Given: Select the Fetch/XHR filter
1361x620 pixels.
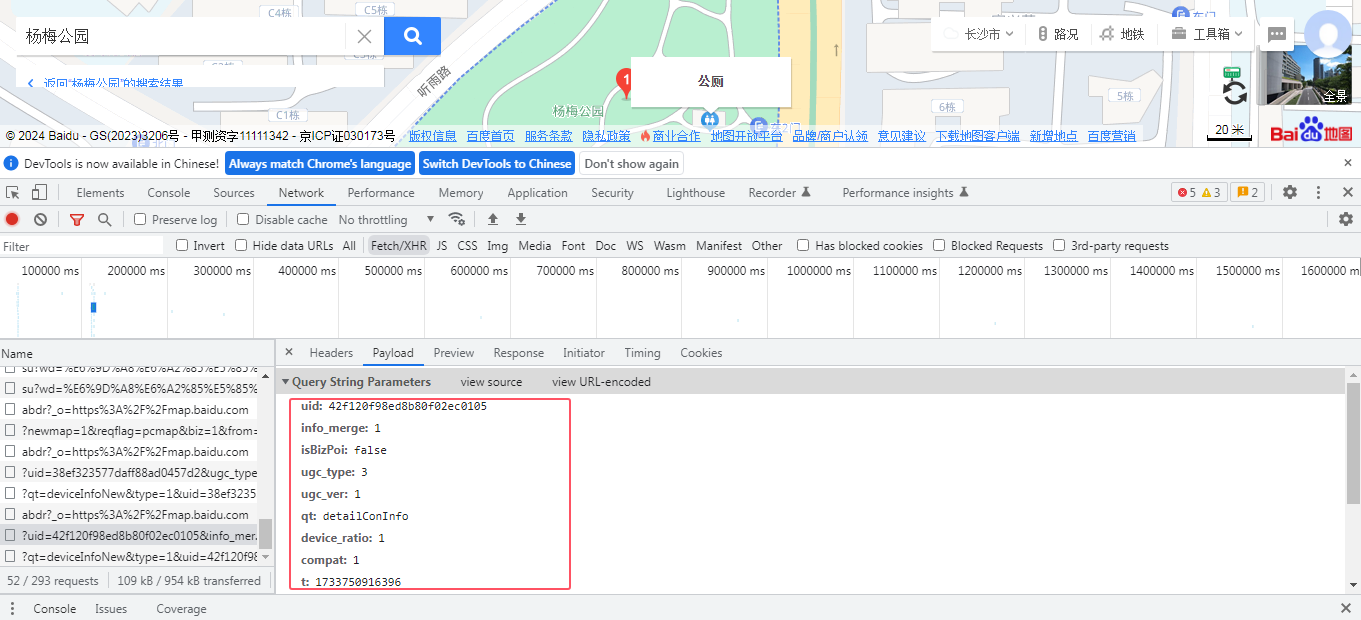Looking at the screenshot, I should (398, 246).
